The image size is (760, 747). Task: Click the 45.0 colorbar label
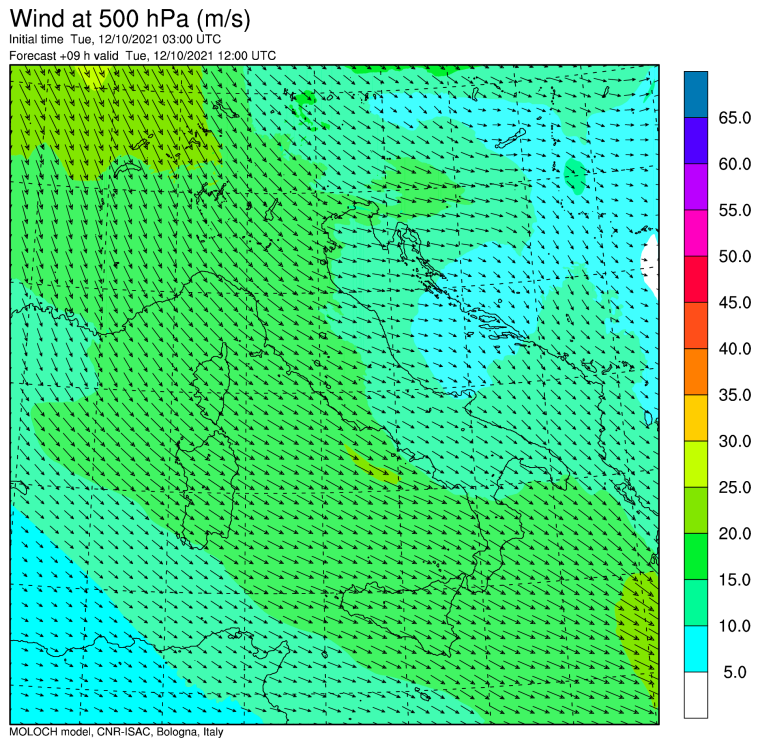(x=734, y=302)
